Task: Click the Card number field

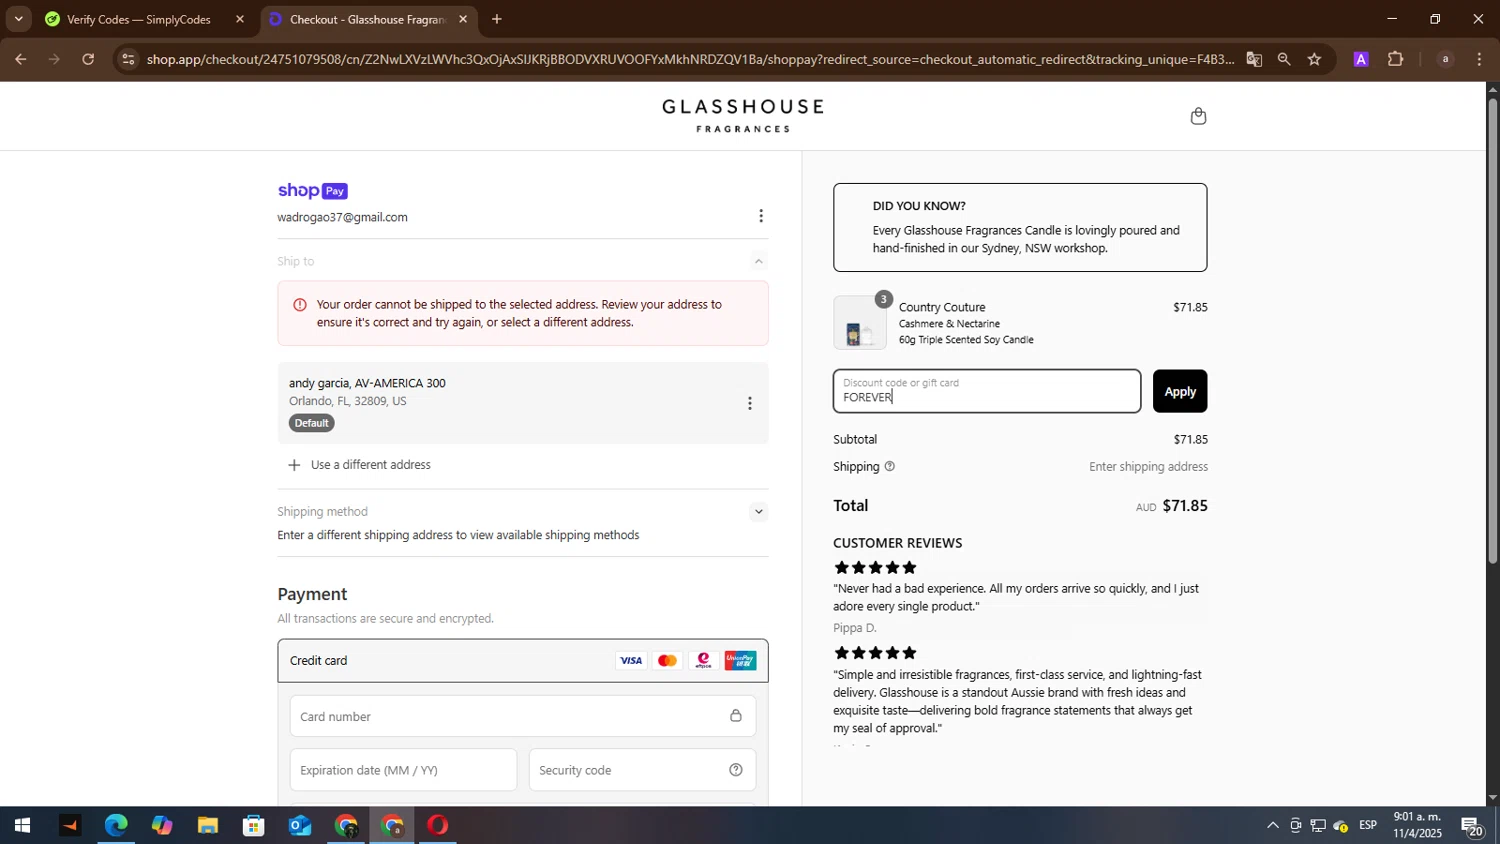Action: coord(523,717)
